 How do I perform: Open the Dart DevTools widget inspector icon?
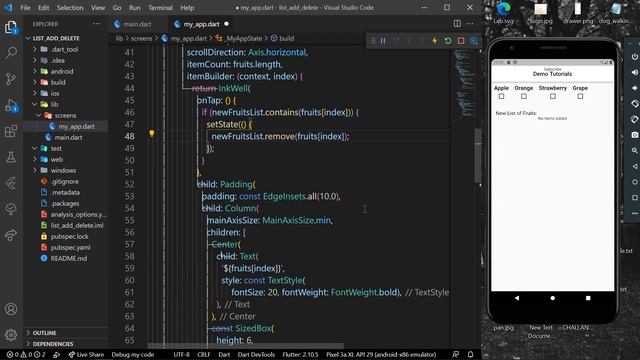click(x=474, y=40)
